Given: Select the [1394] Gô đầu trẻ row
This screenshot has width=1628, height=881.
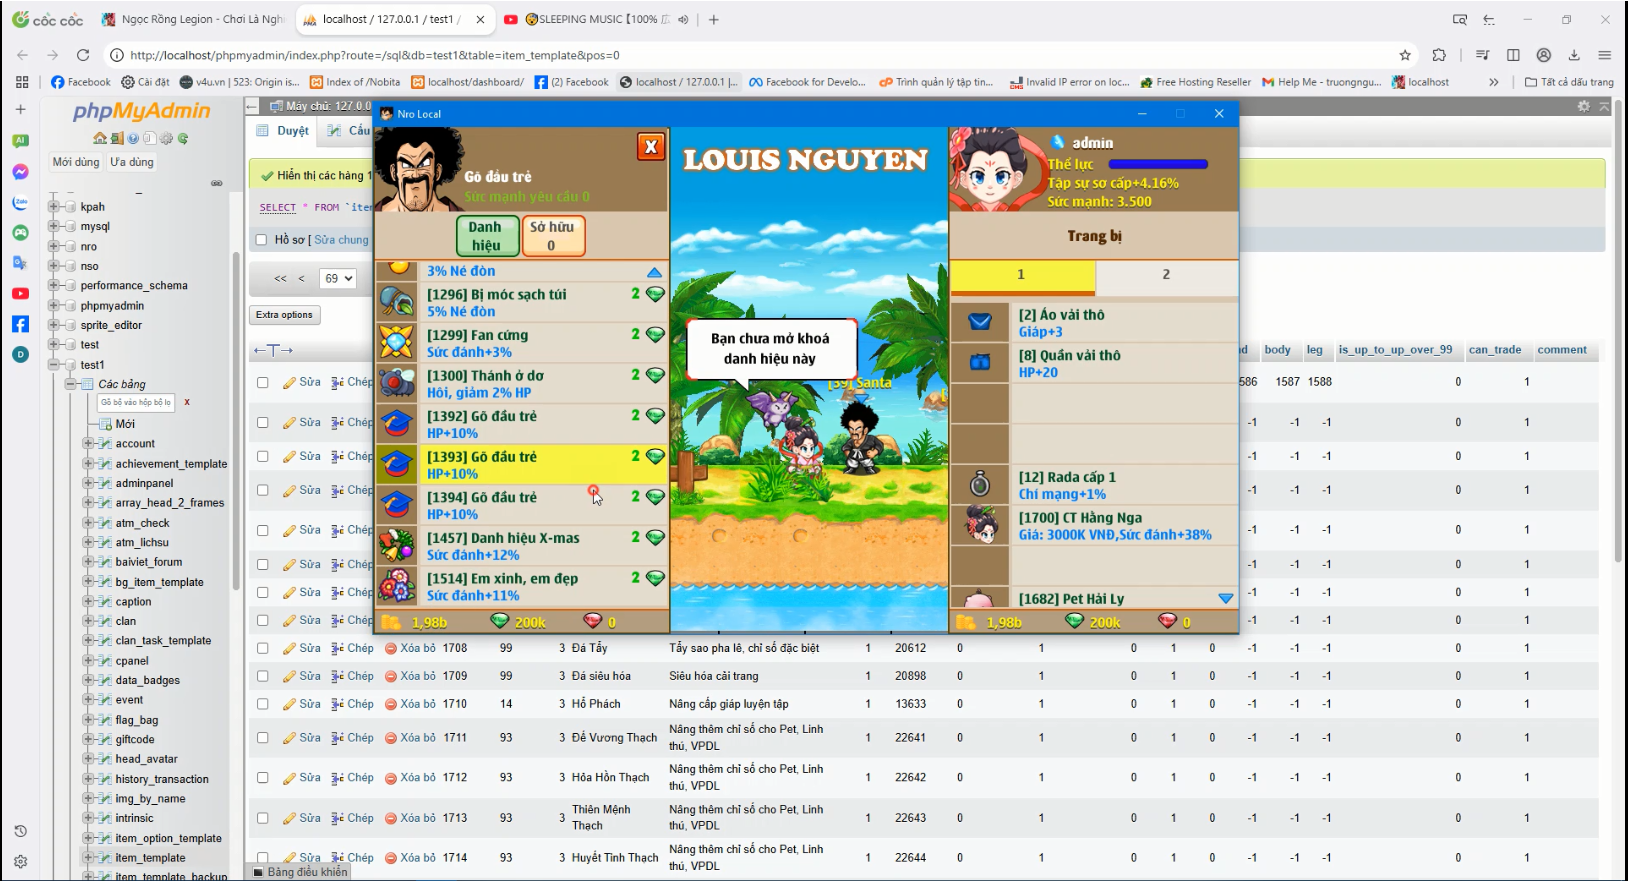Looking at the screenshot, I should click(521, 505).
